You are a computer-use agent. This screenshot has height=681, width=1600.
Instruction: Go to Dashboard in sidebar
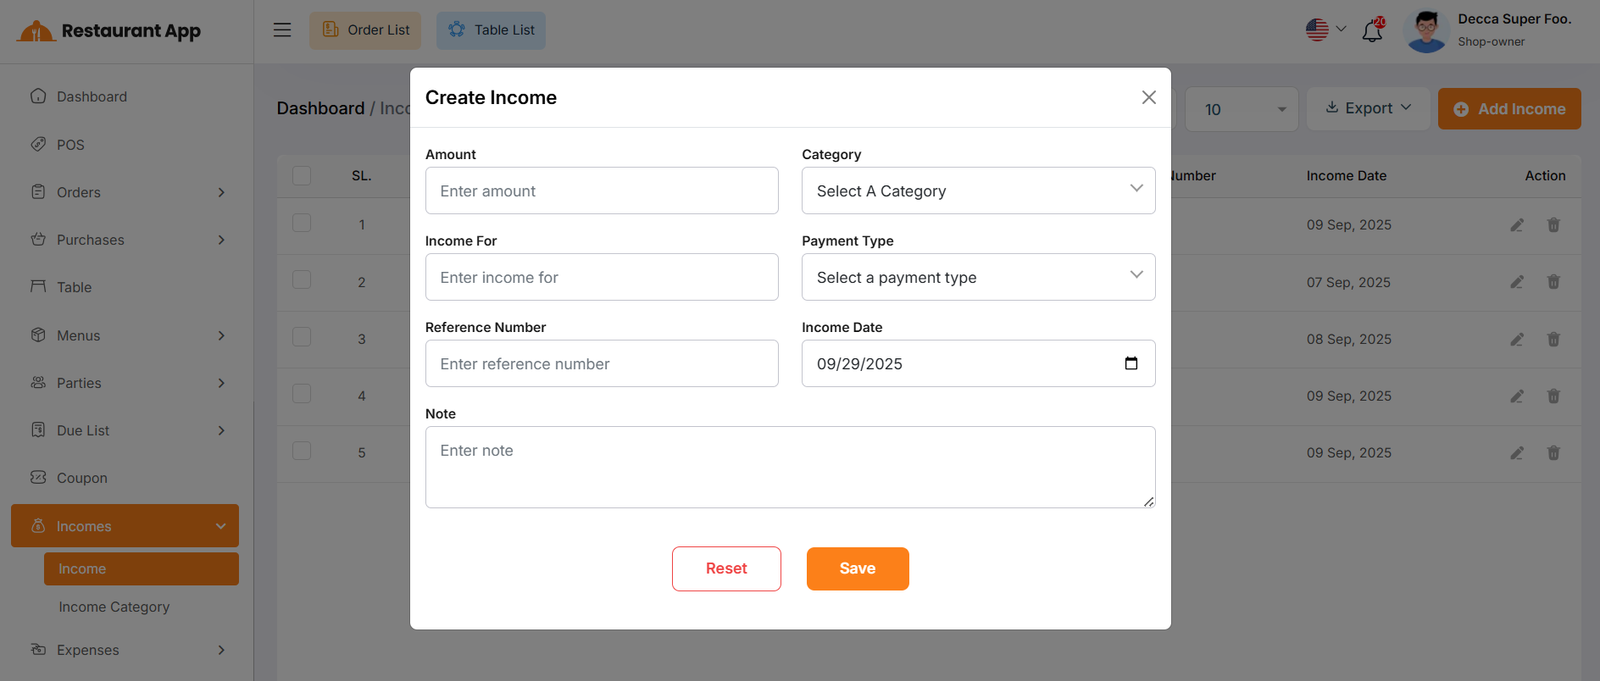[92, 97]
